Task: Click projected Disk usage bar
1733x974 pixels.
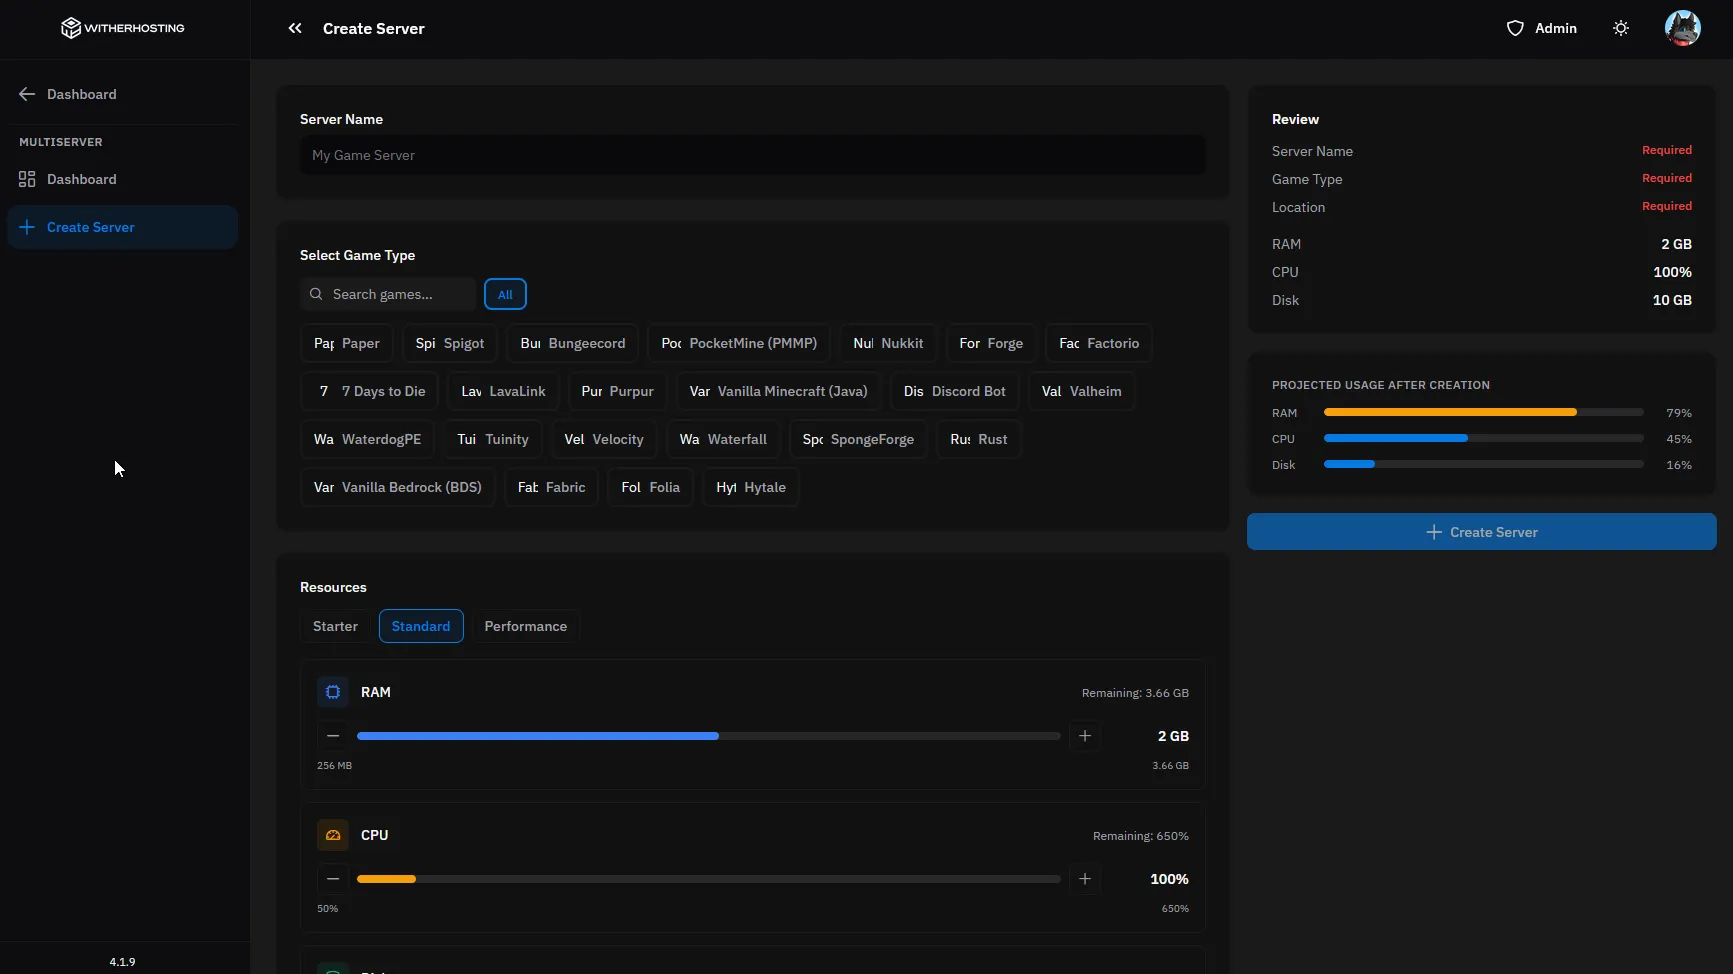Action: 1483,464
